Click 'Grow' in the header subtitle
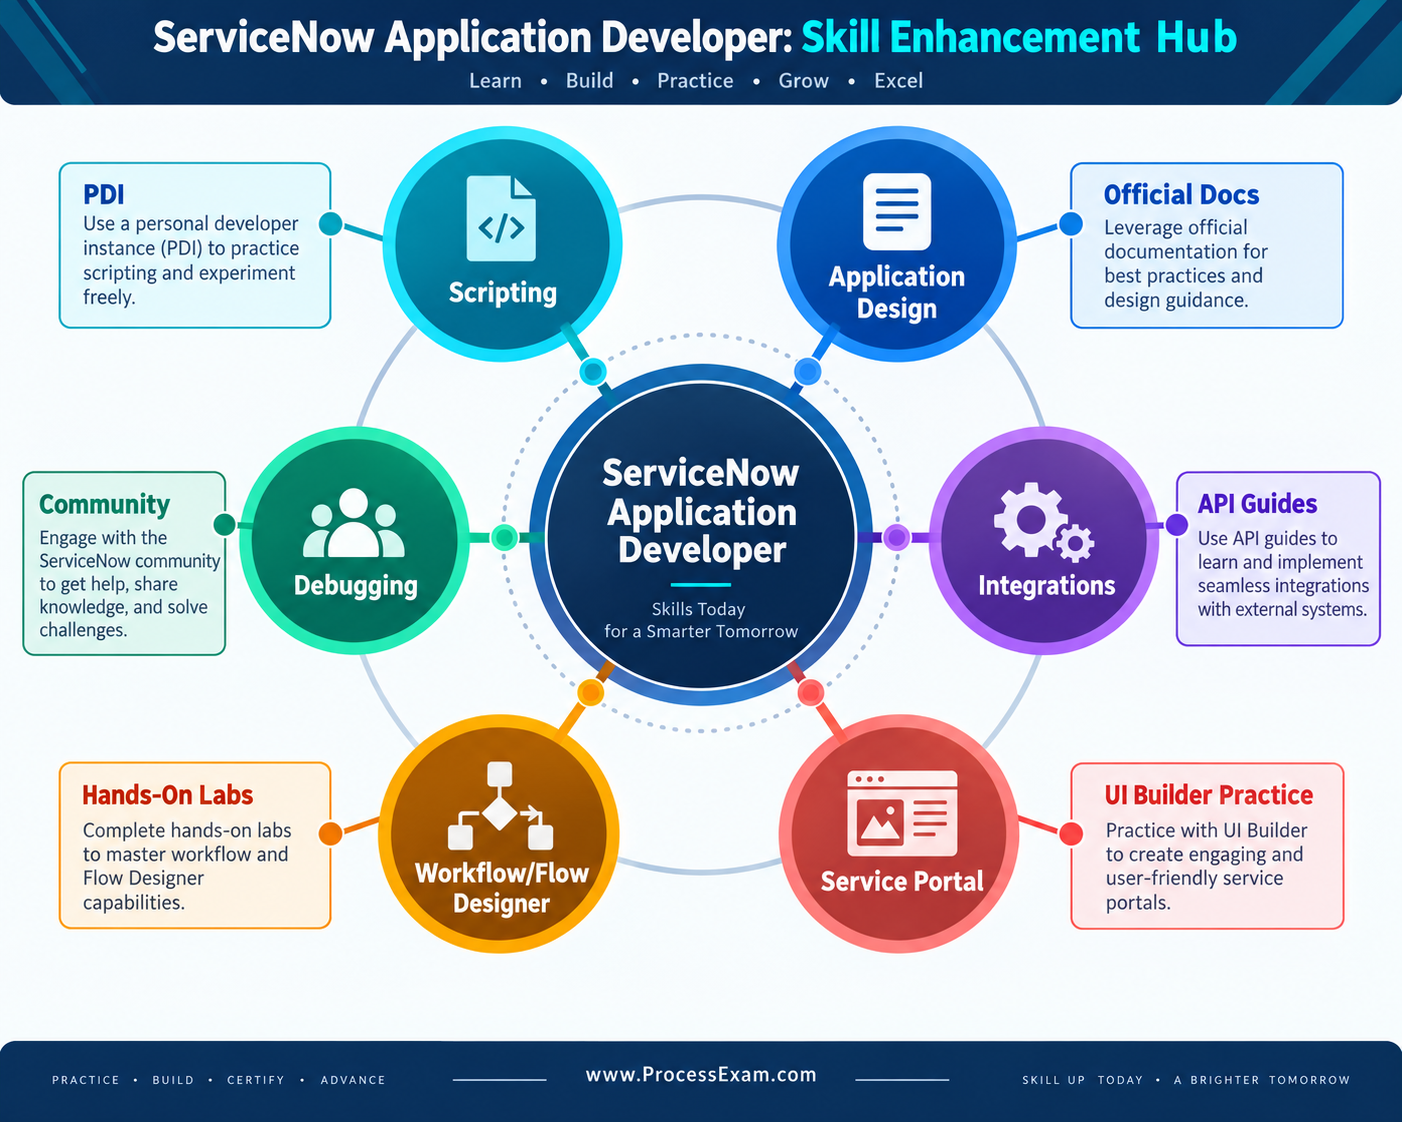This screenshot has width=1402, height=1122. pos(803,81)
